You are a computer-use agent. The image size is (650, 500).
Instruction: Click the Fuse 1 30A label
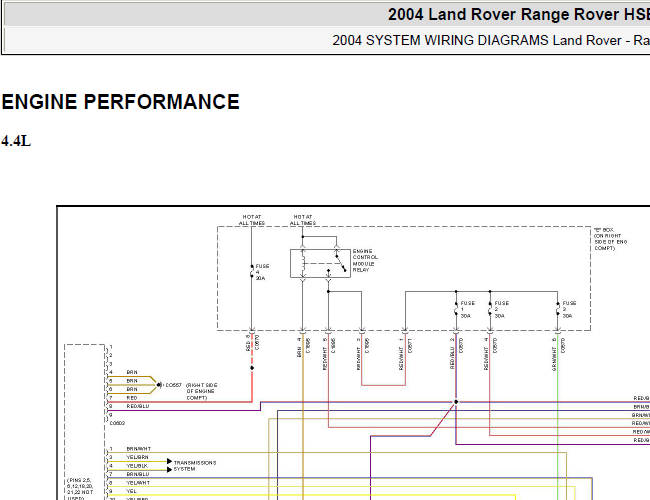click(x=467, y=309)
